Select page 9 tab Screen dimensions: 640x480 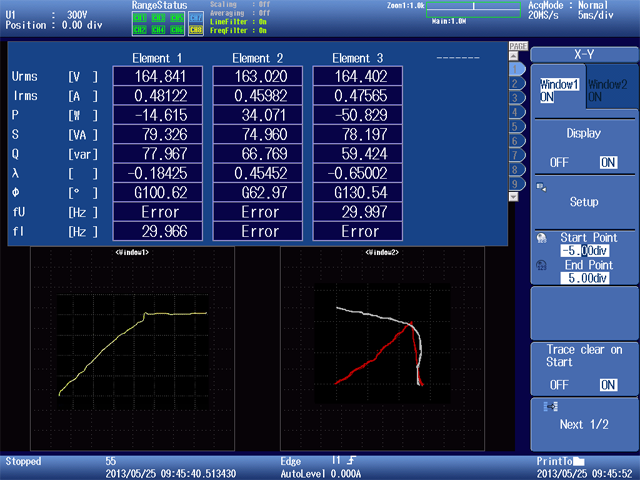point(517,184)
